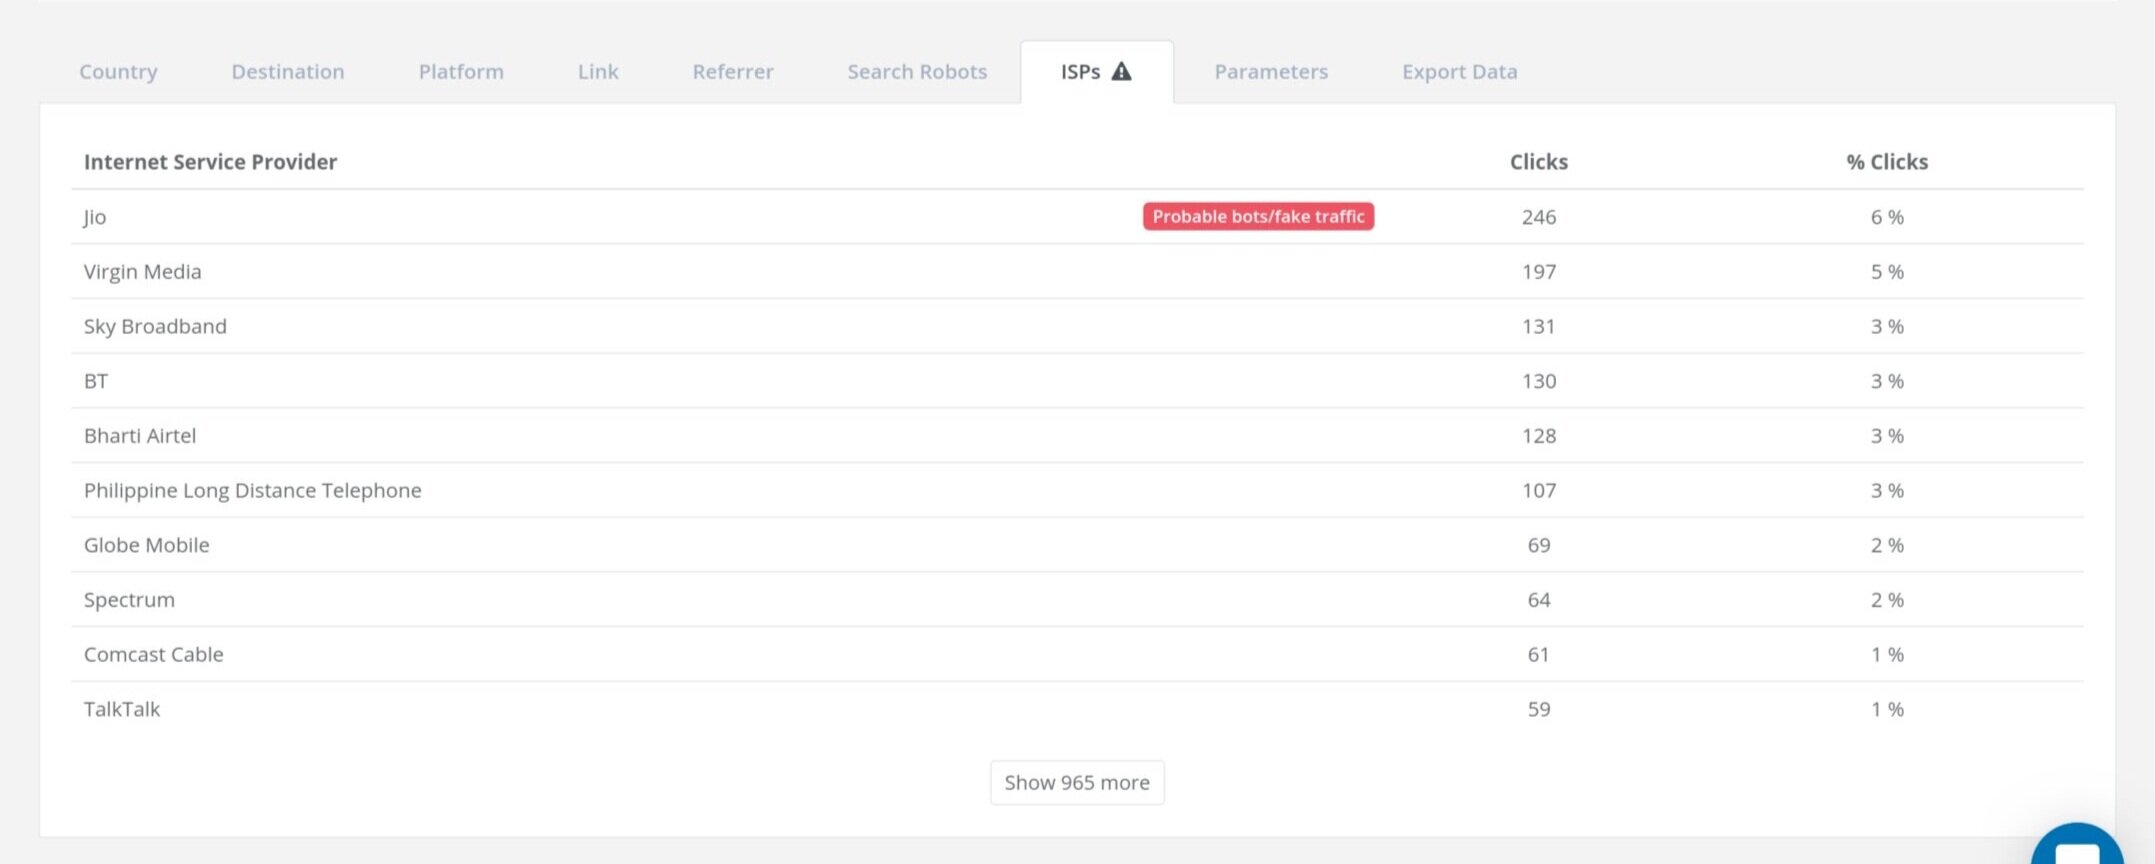The image size is (2155, 864).
Task: Click the 64 clicks value for Spectrum
Action: (1539, 600)
